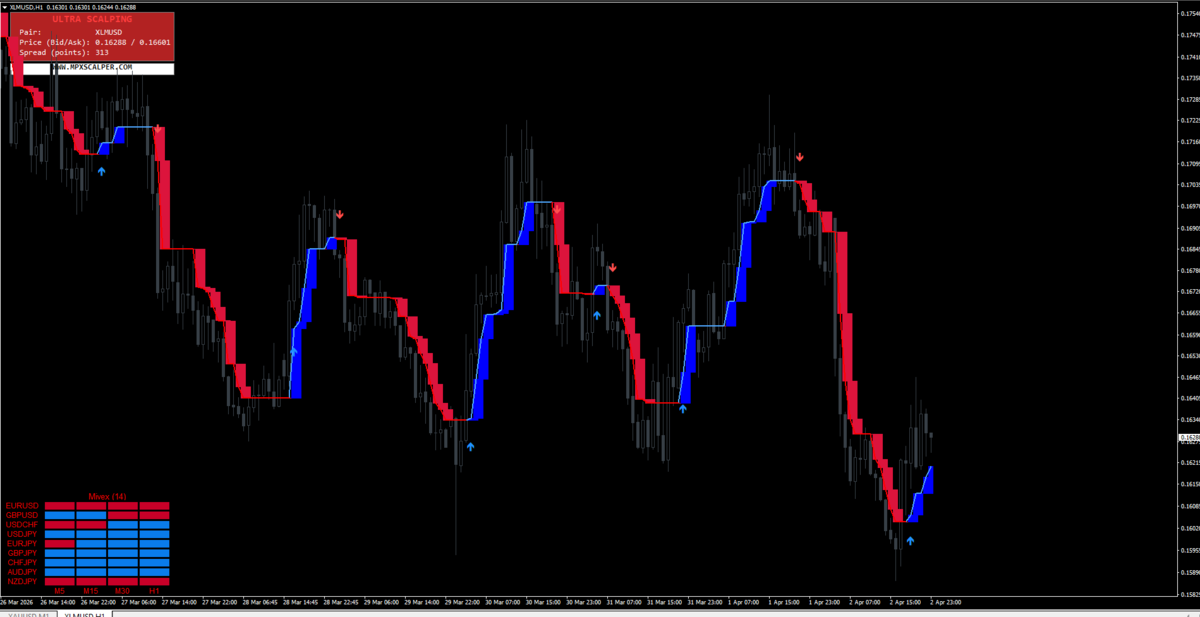Click the blue buy arrow above 29 Mar 22:00
Viewport: 1200px width, 617px height.
pyautogui.click(x=470, y=447)
